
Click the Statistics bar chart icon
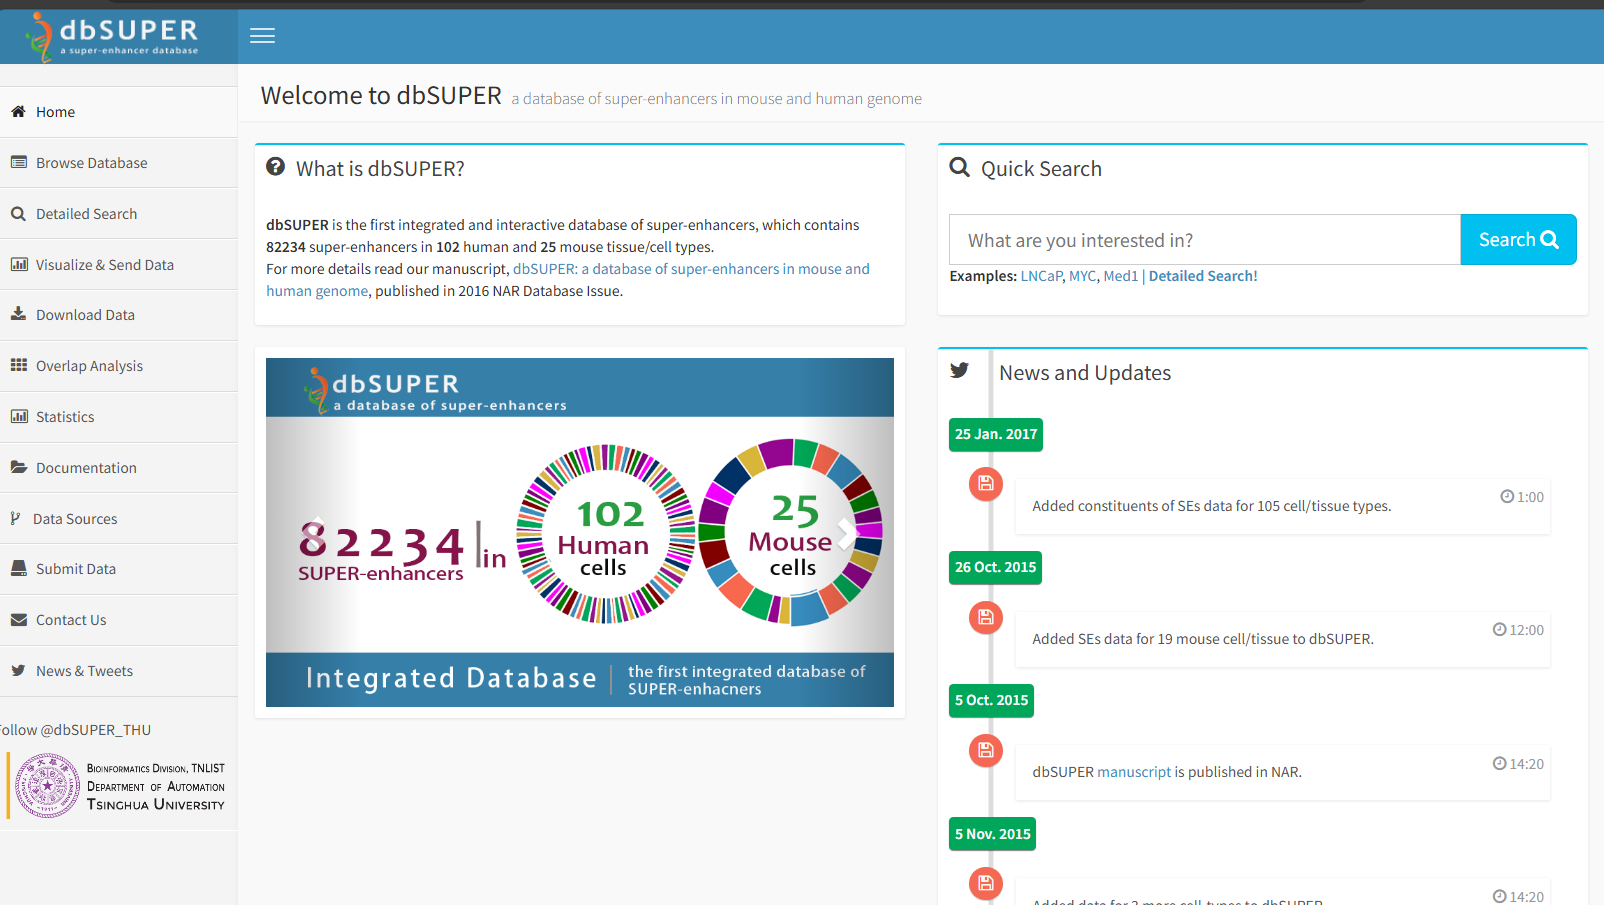[18, 416]
